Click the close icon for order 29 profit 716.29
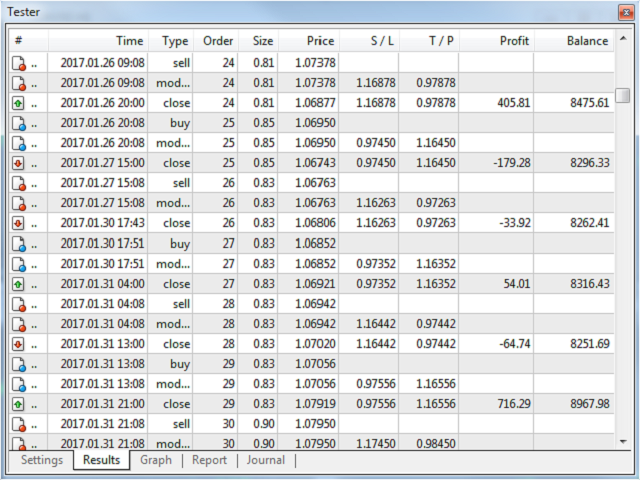The height and width of the screenshot is (480, 640). [x=19, y=403]
